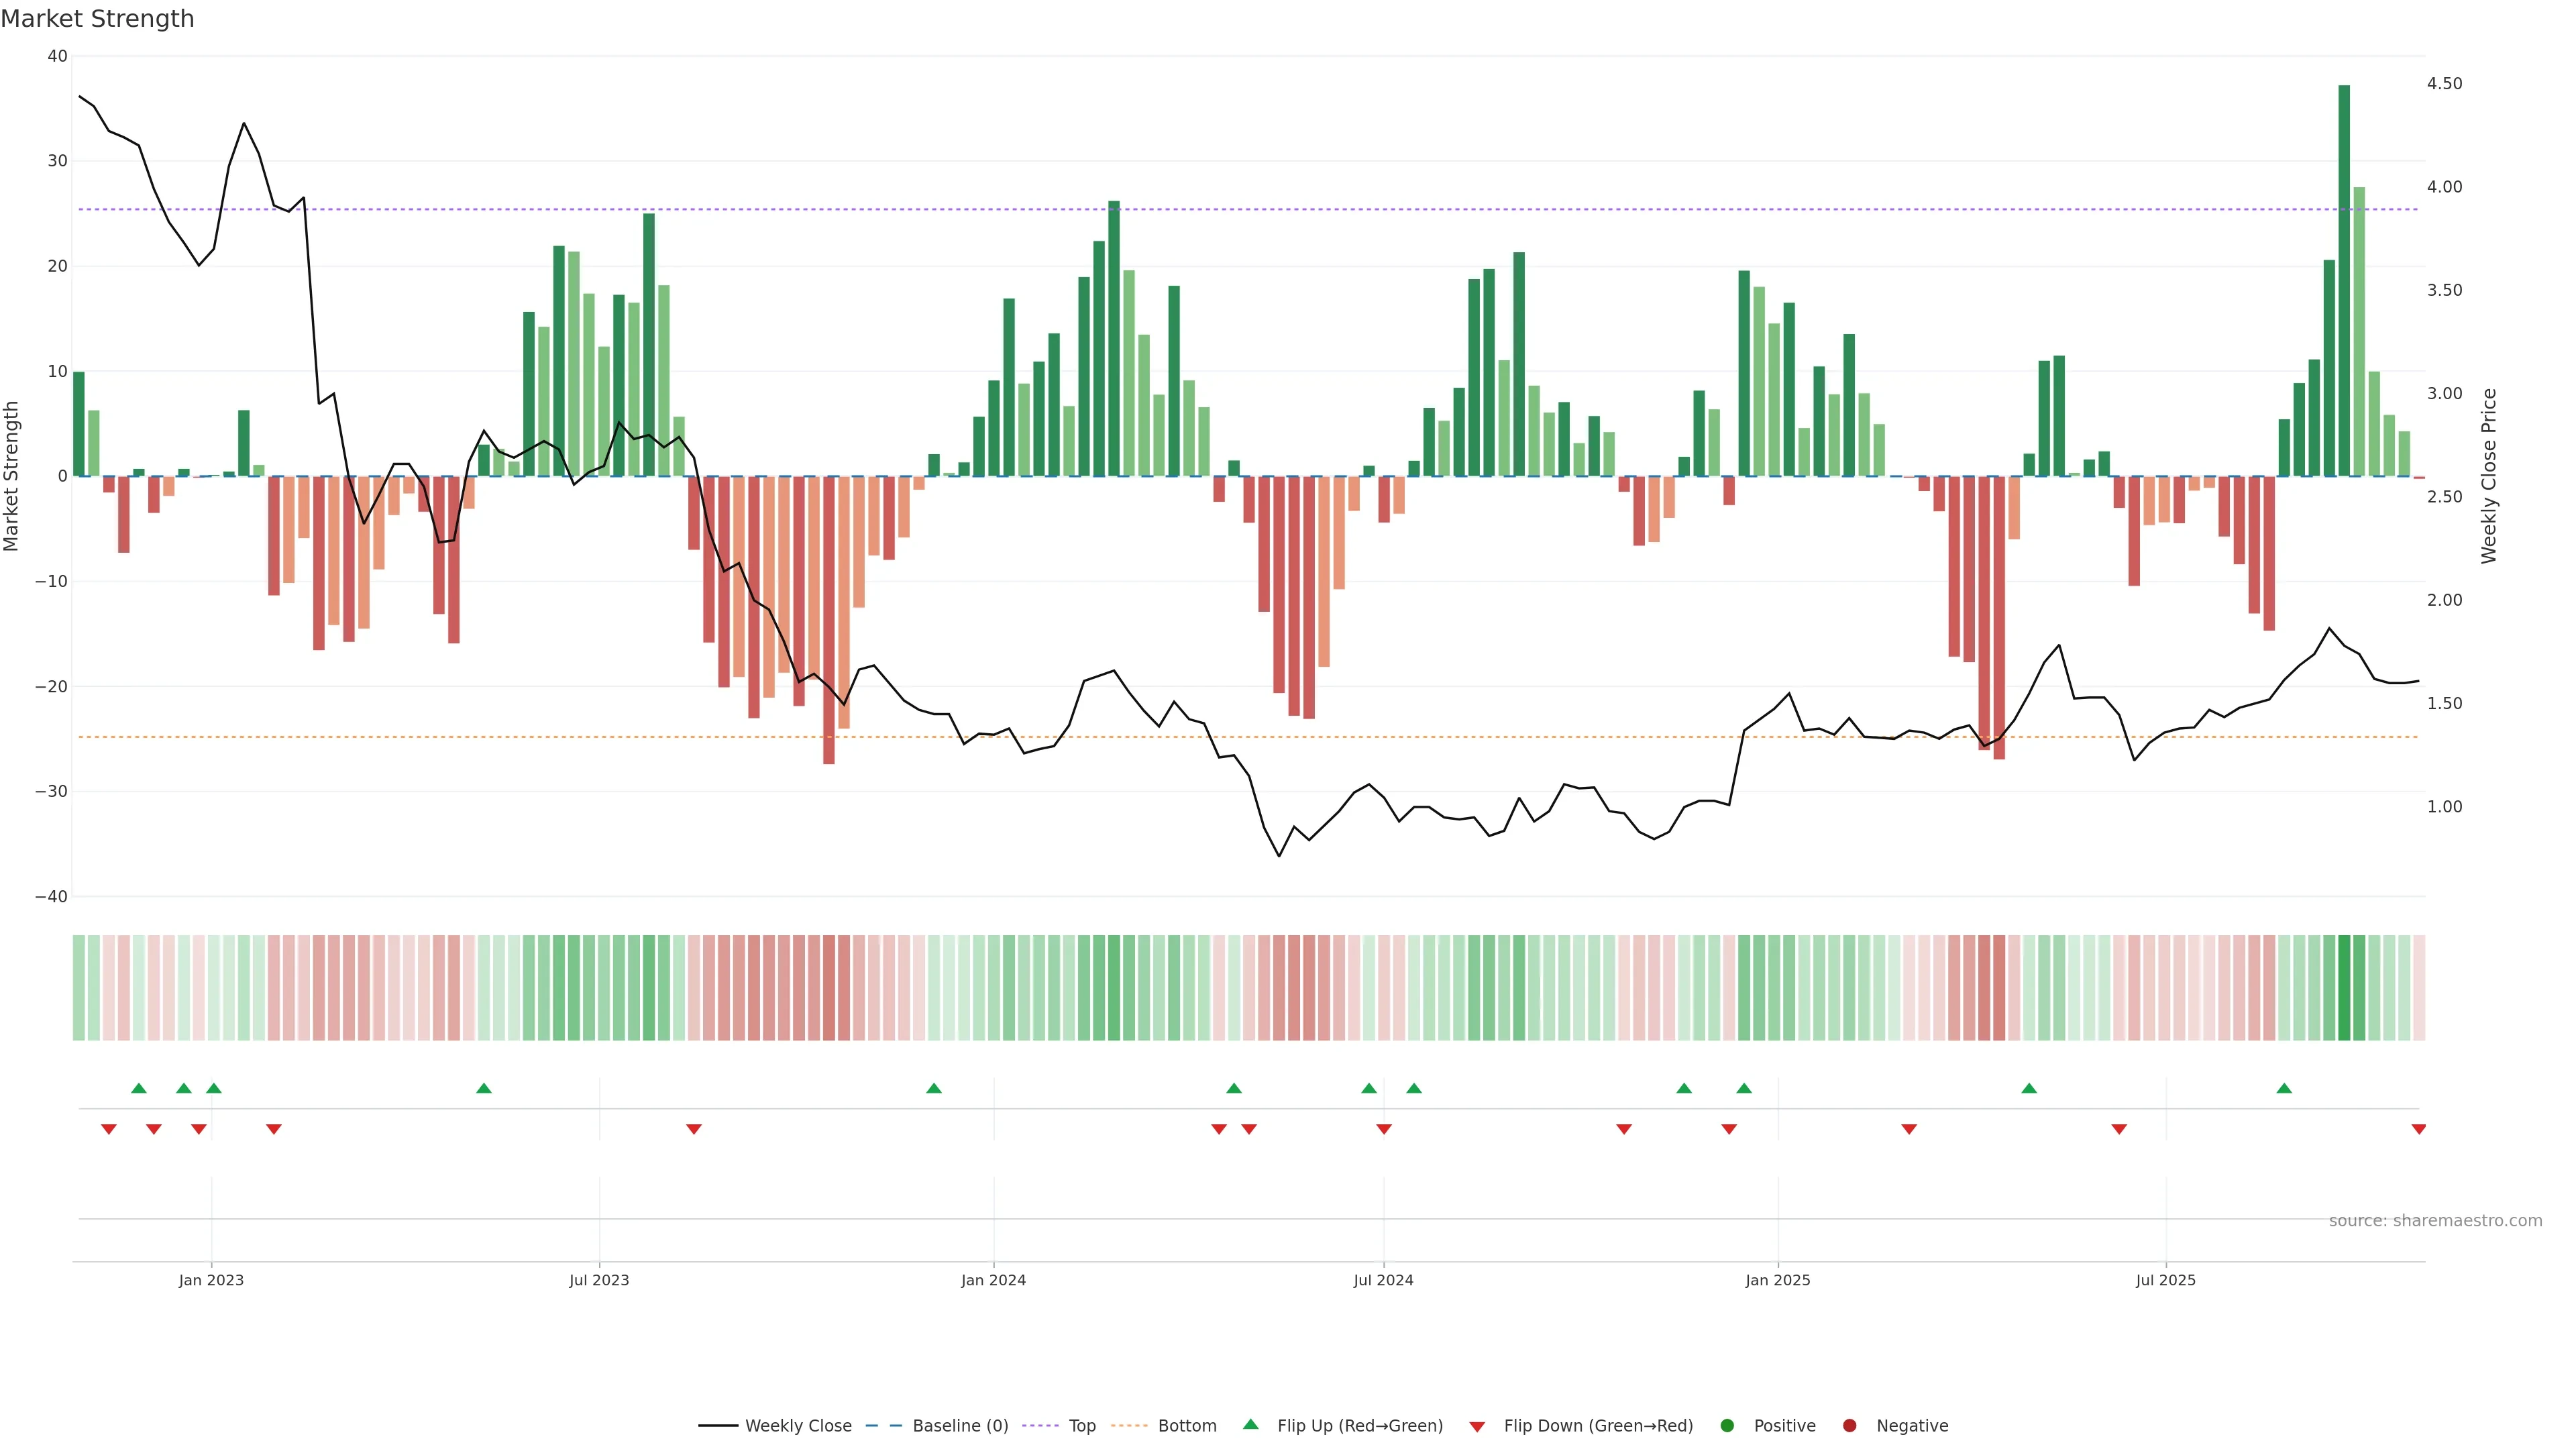The width and height of the screenshot is (2576, 1449).
Task: Click the Negative red circle legend icon
Action: (x=1849, y=1426)
